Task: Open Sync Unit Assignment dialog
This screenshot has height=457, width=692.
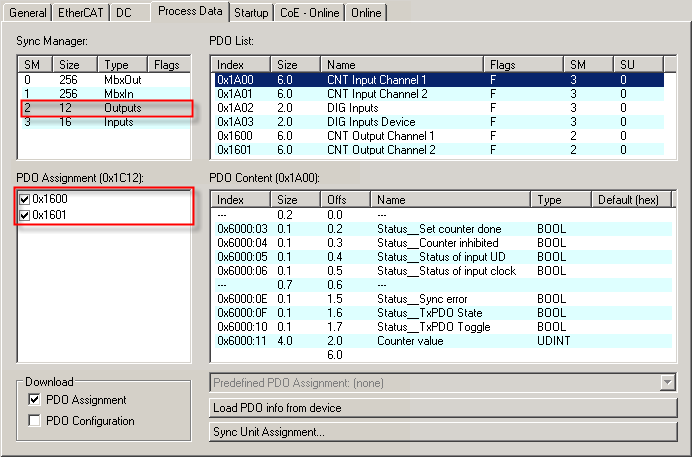Action: click(443, 431)
